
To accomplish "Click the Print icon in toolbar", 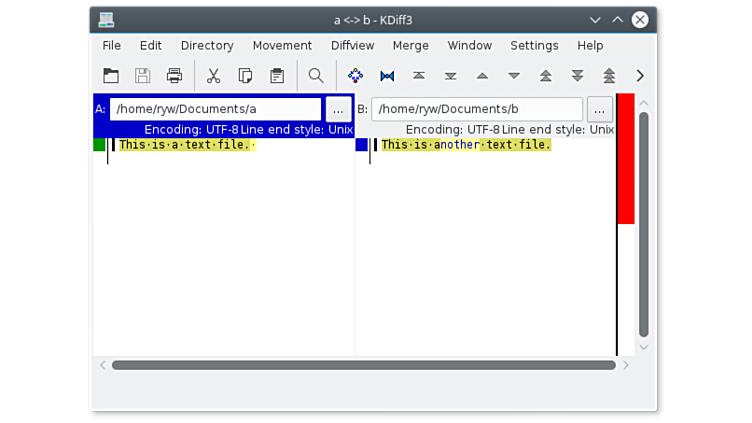I will tap(175, 76).
